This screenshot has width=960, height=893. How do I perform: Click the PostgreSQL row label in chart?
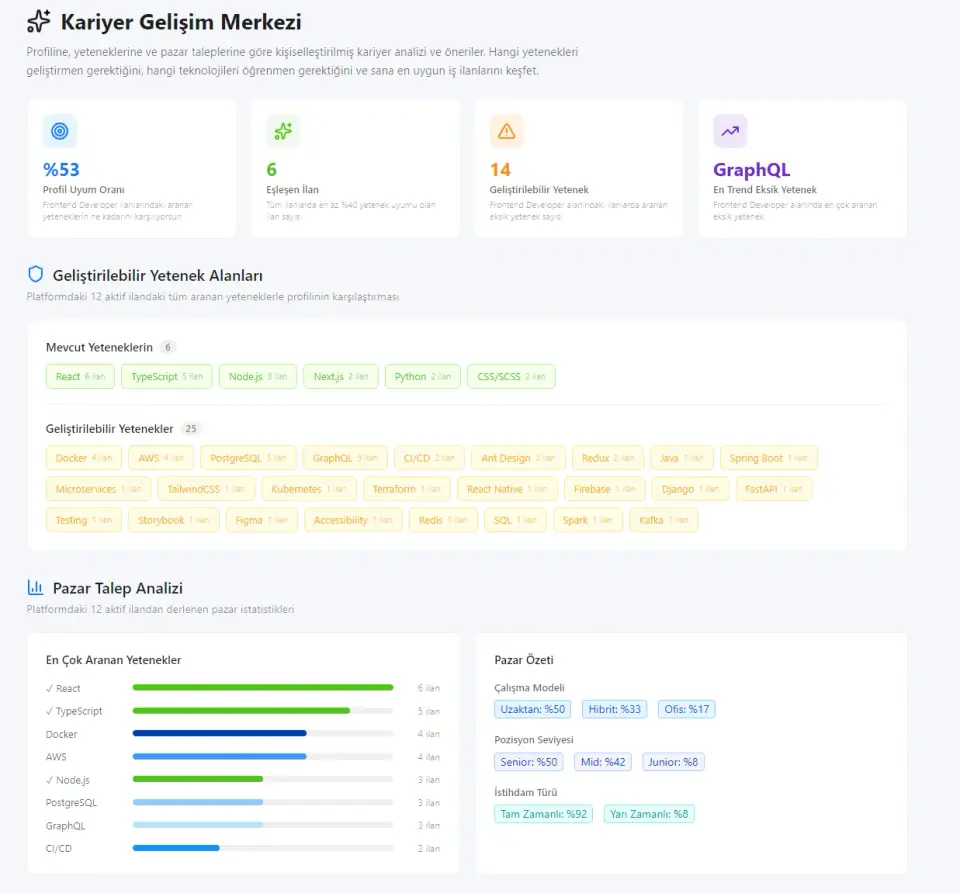click(71, 802)
